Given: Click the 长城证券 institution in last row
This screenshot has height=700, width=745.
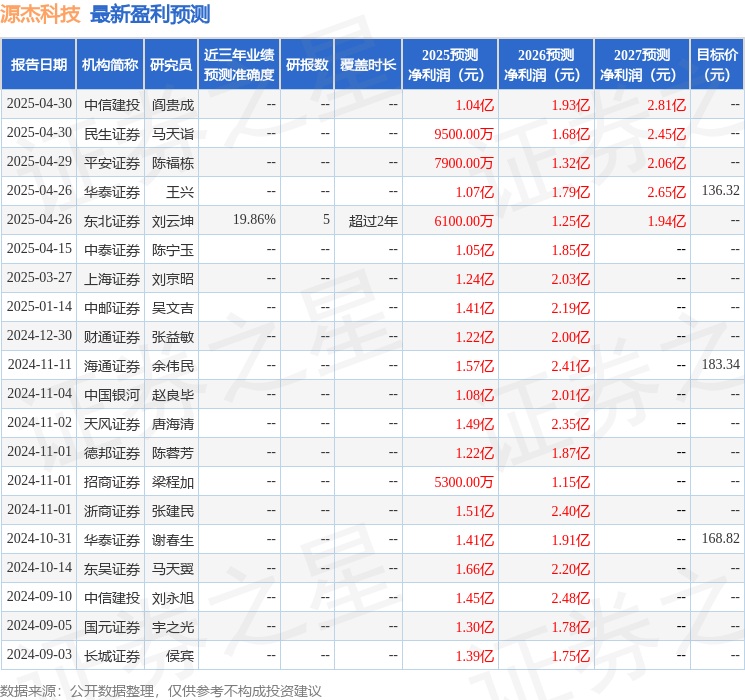Looking at the screenshot, I should (112, 655).
